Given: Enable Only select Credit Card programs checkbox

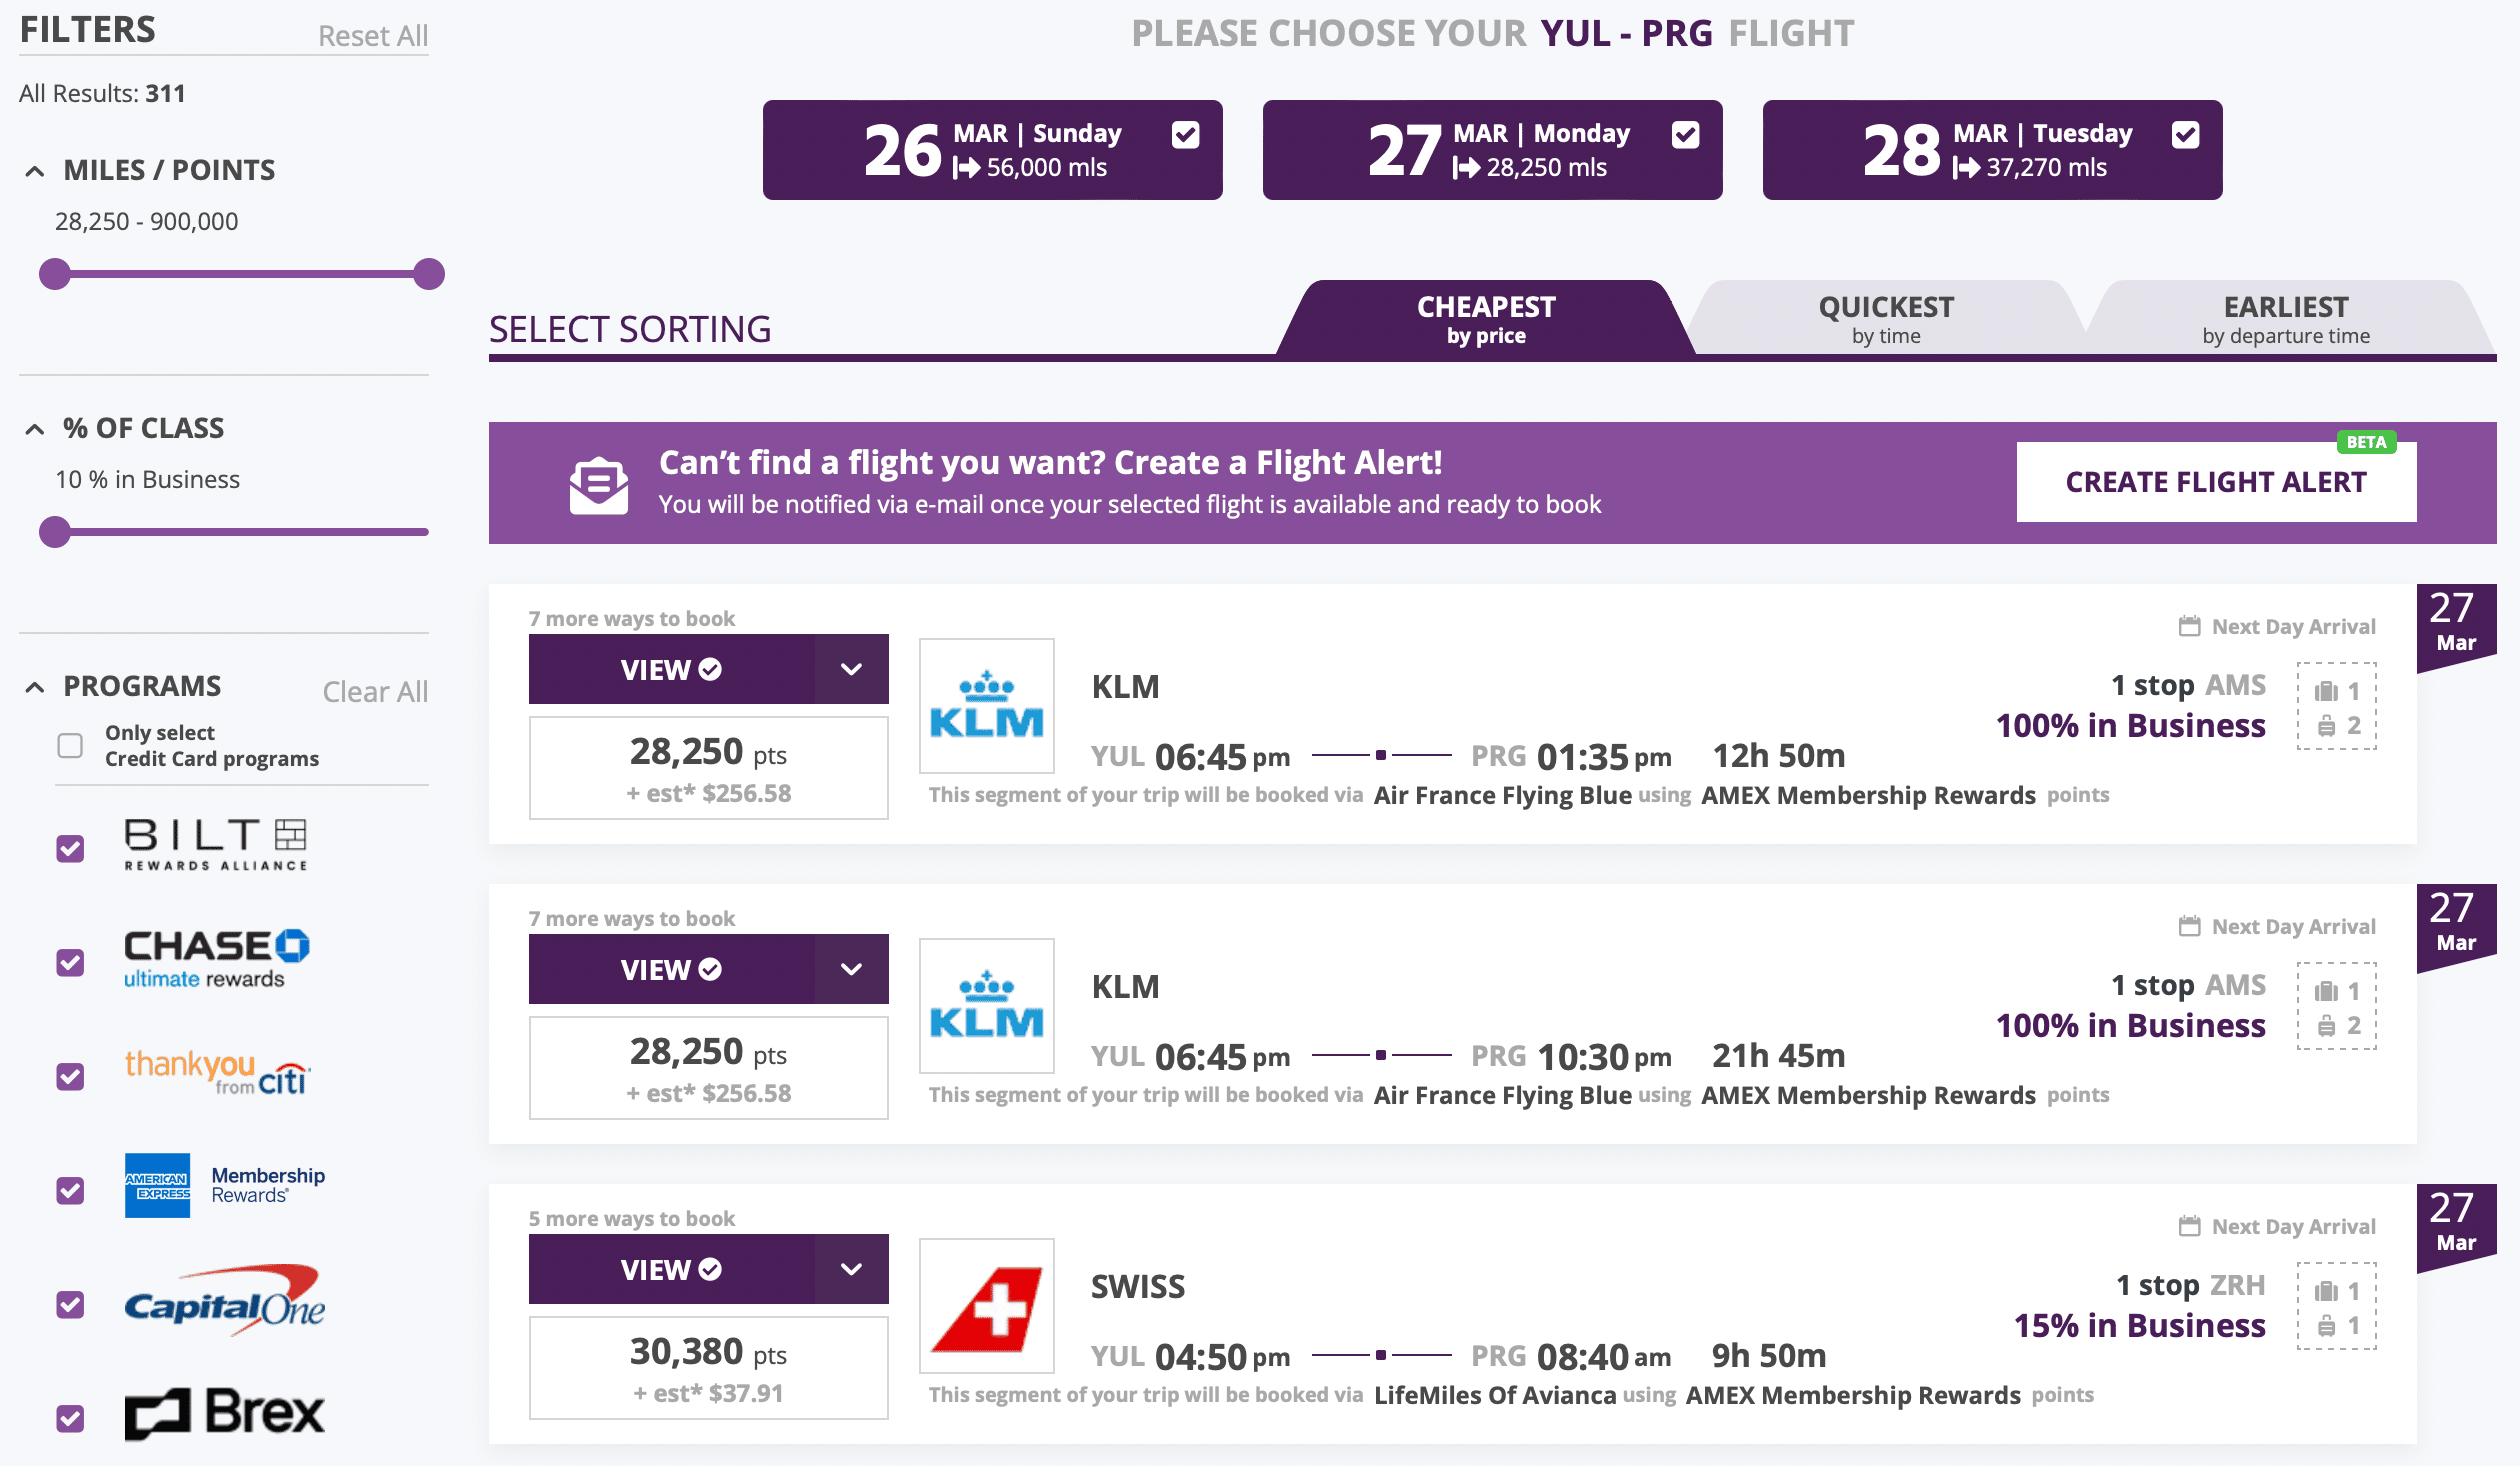Looking at the screenshot, I should tap(70, 745).
